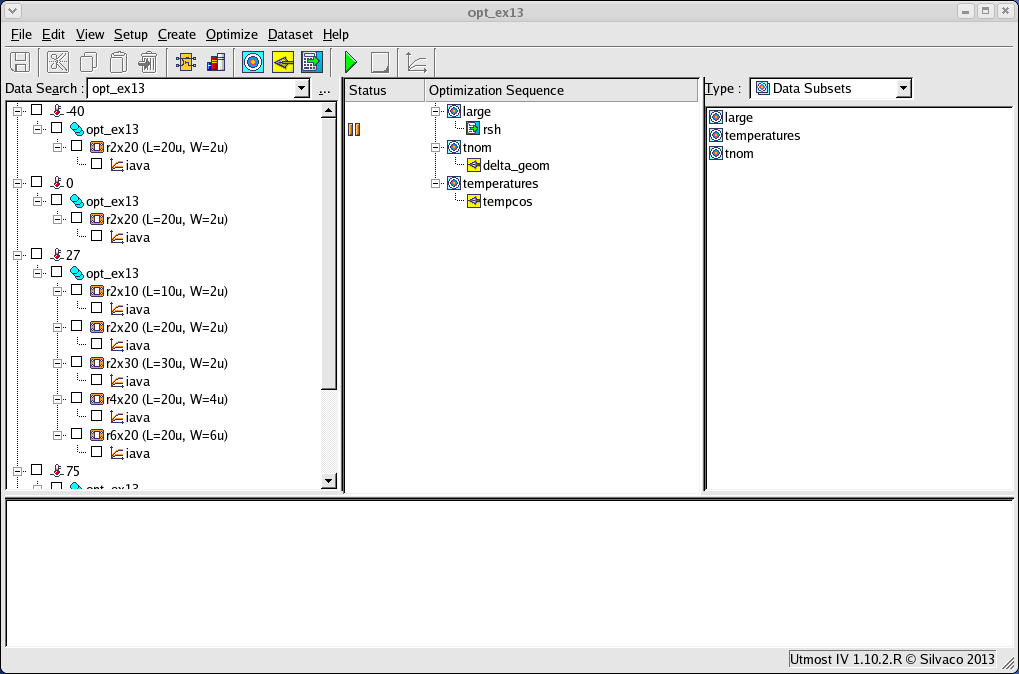Click the resistor icon for r2x30 (L=30u, W=2u)
The image size is (1019, 674).
(97, 363)
